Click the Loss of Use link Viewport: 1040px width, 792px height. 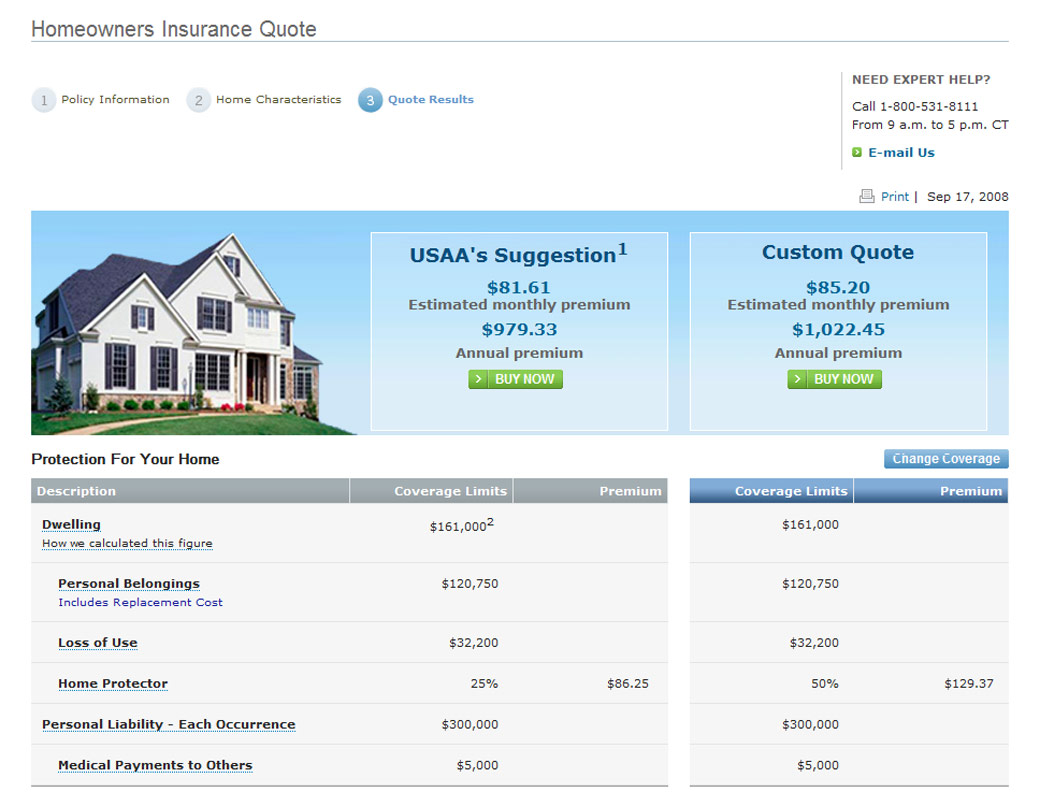[98, 643]
